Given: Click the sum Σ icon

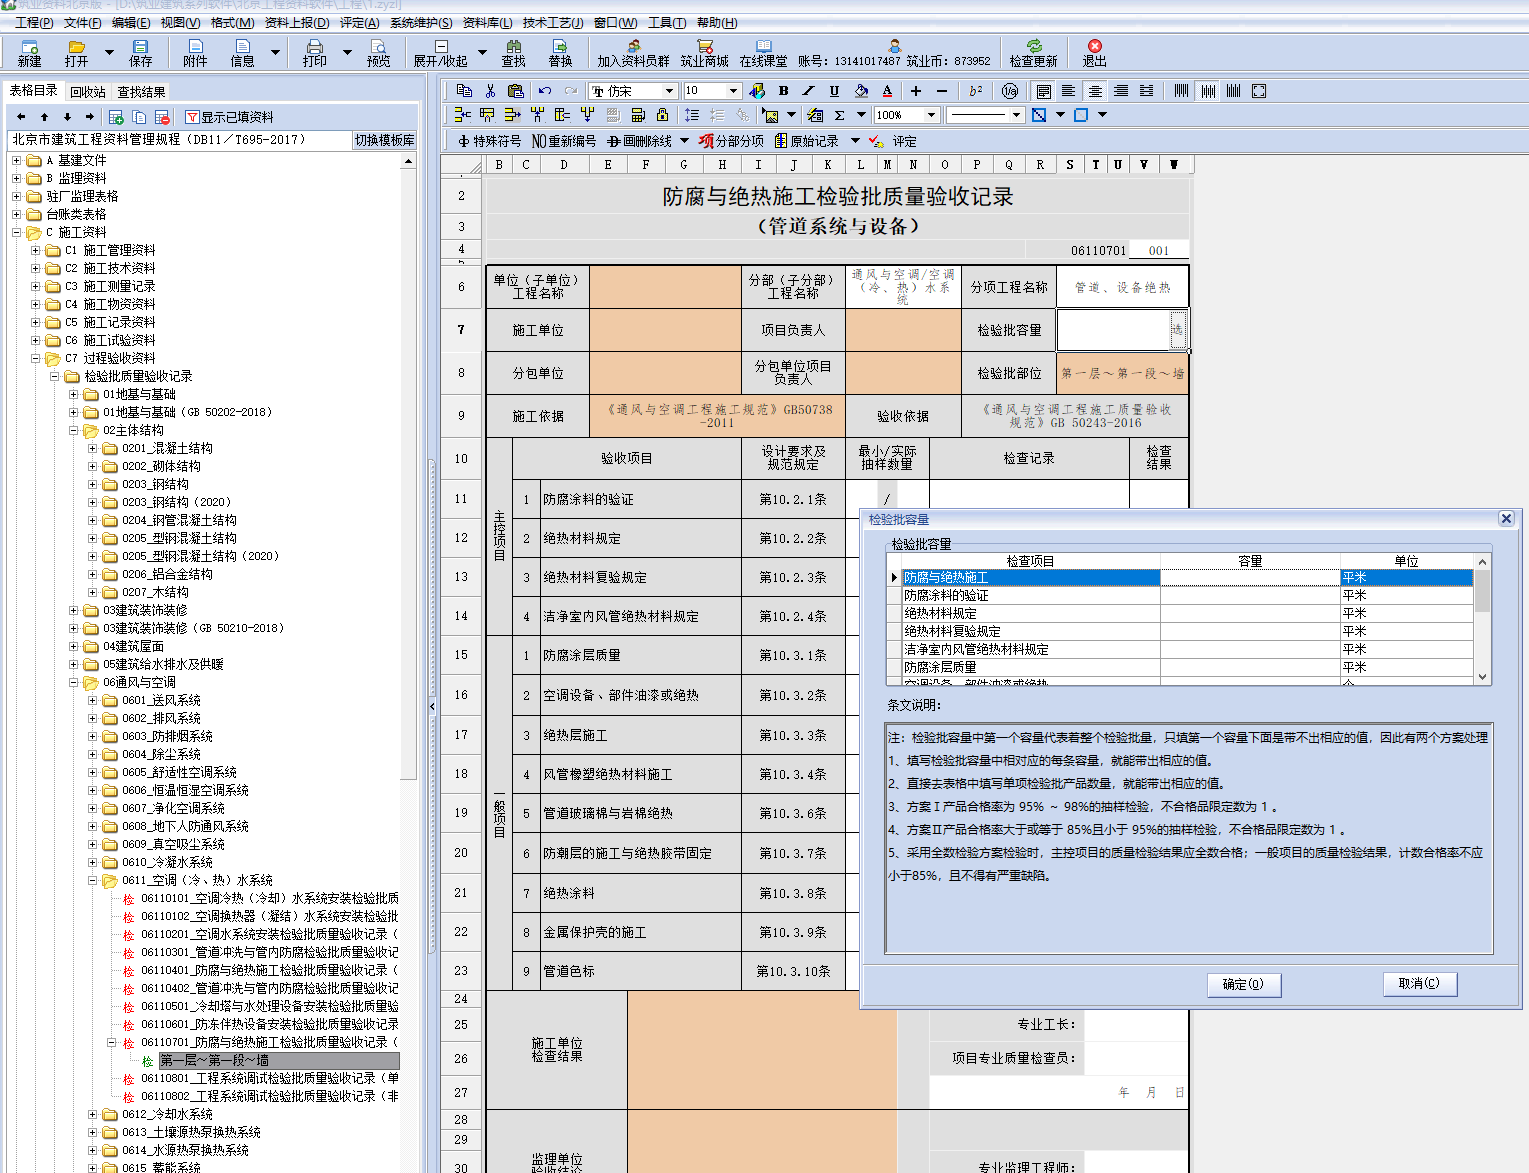Looking at the screenshot, I should [x=840, y=115].
